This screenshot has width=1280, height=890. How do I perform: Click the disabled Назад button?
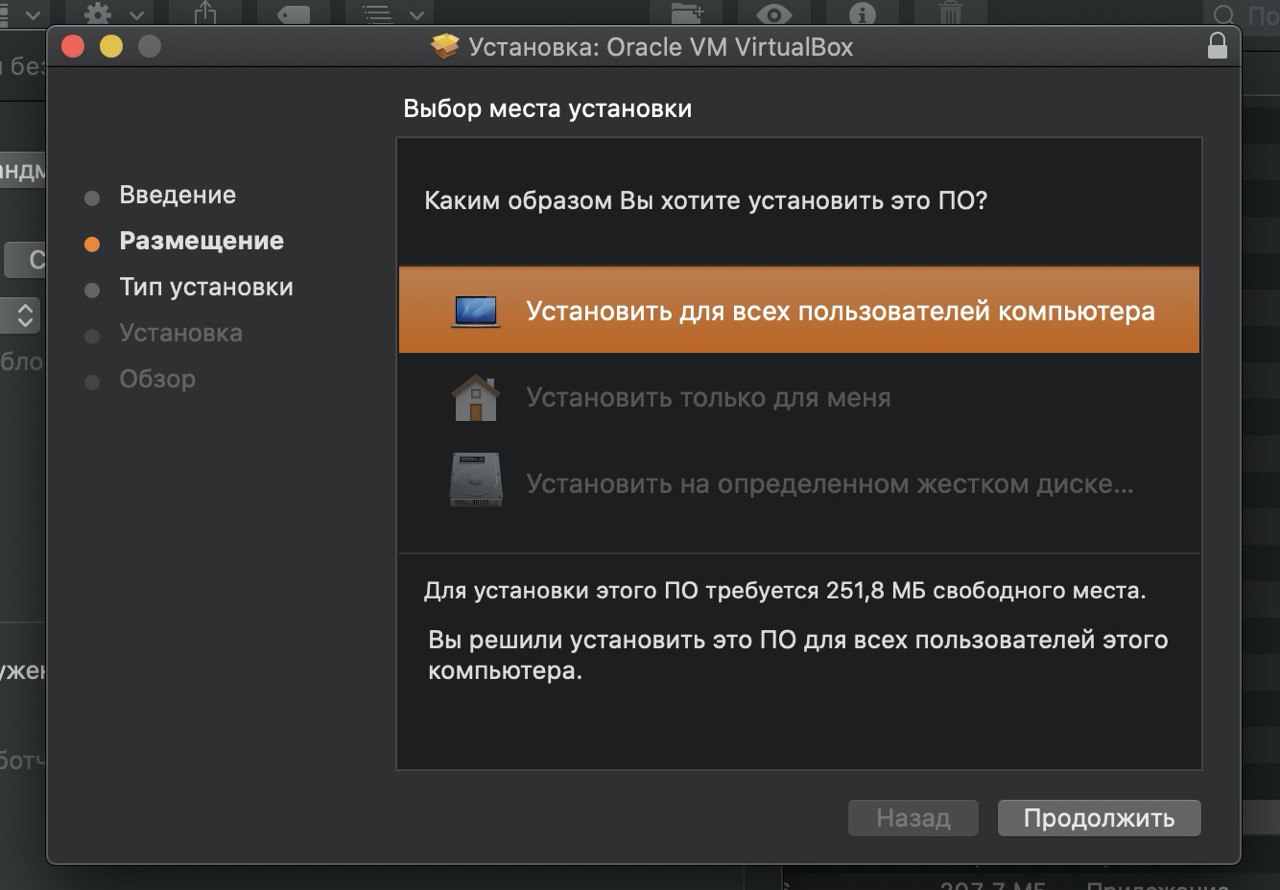[x=913, y=818]
